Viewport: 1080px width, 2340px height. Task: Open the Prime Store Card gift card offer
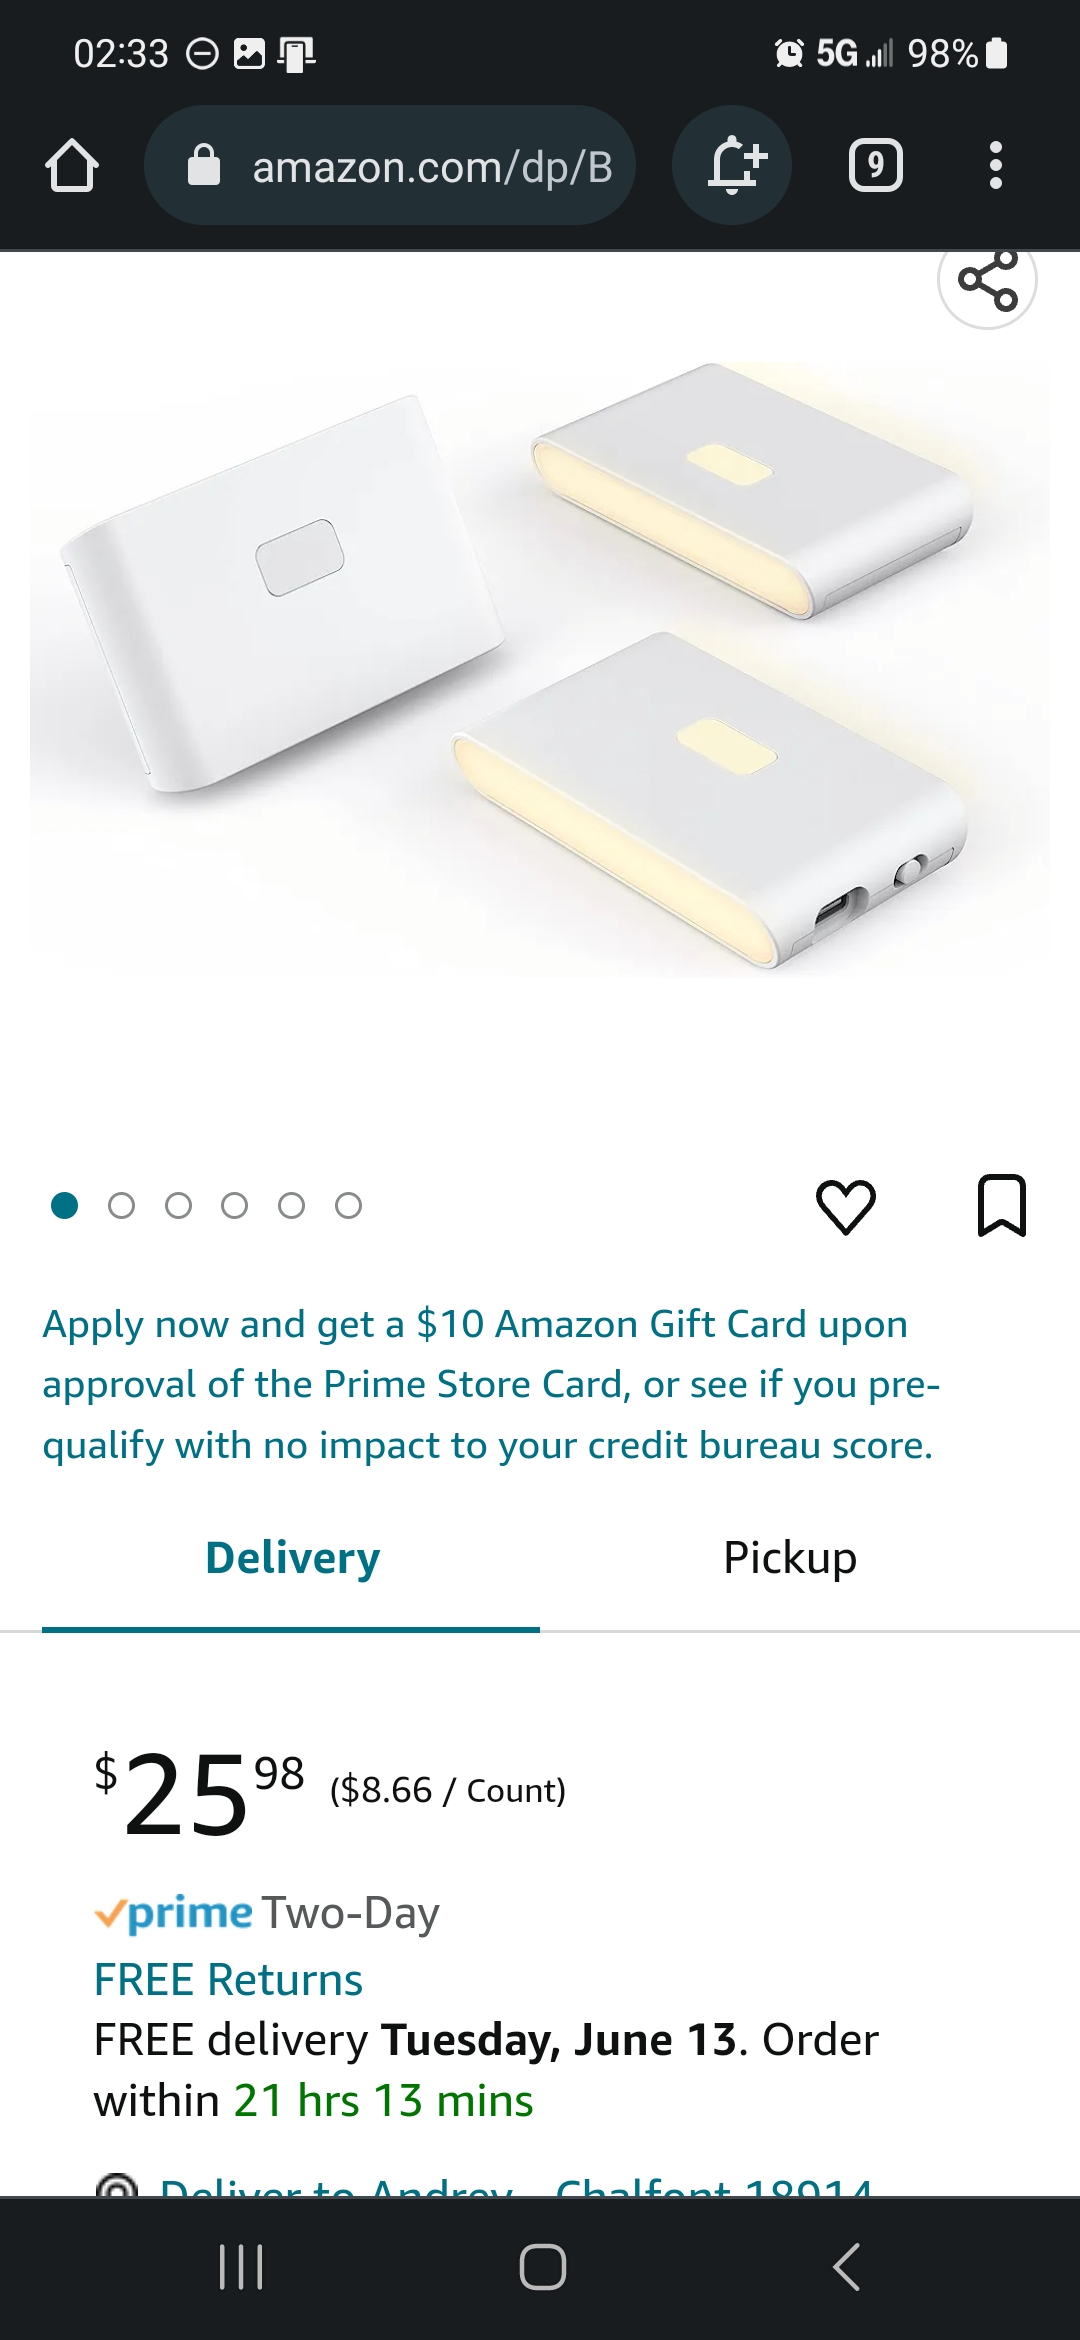click(491, 1385)
